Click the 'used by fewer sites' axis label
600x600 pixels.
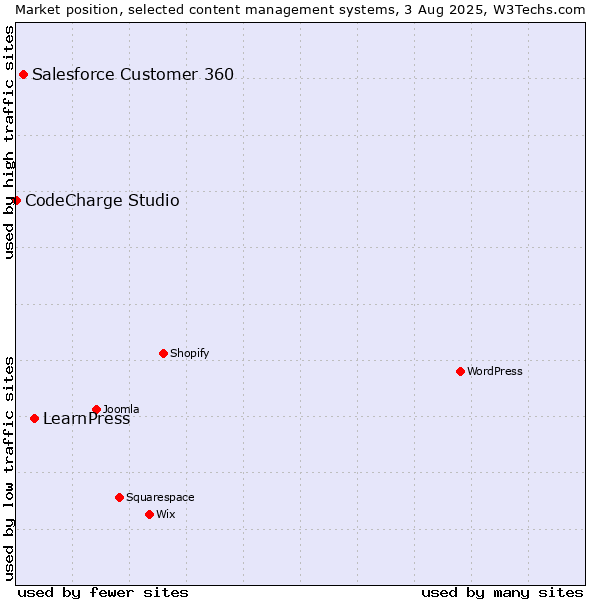(103, 593)
